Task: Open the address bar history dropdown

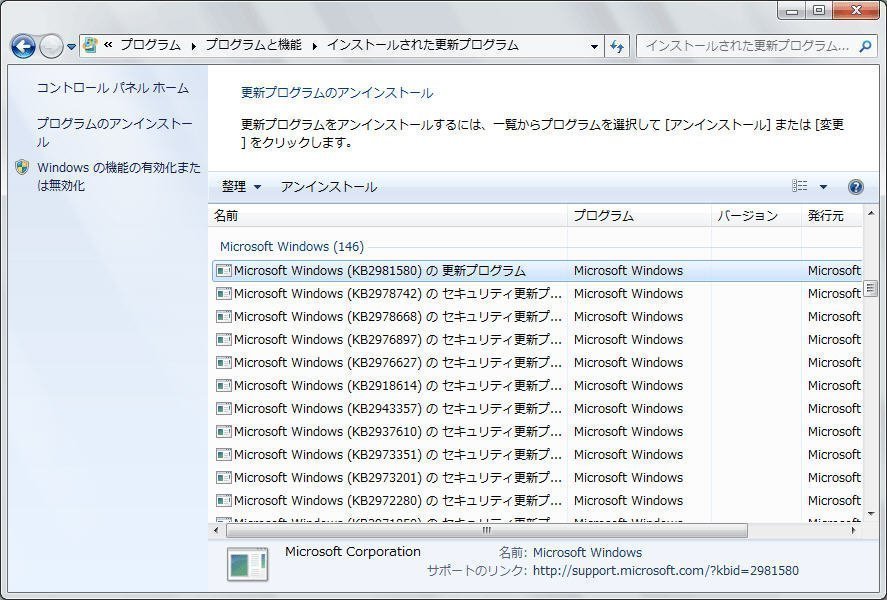Action: pos(594,46)
